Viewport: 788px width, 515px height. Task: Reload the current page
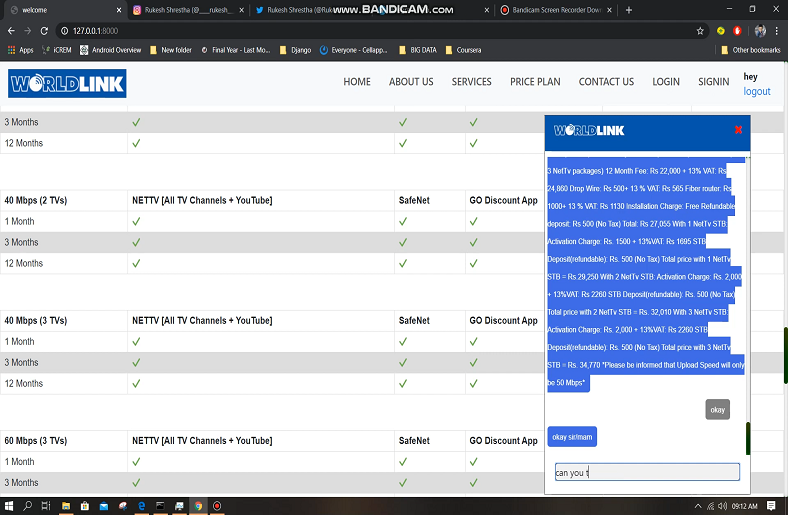[x=44, y=31]
